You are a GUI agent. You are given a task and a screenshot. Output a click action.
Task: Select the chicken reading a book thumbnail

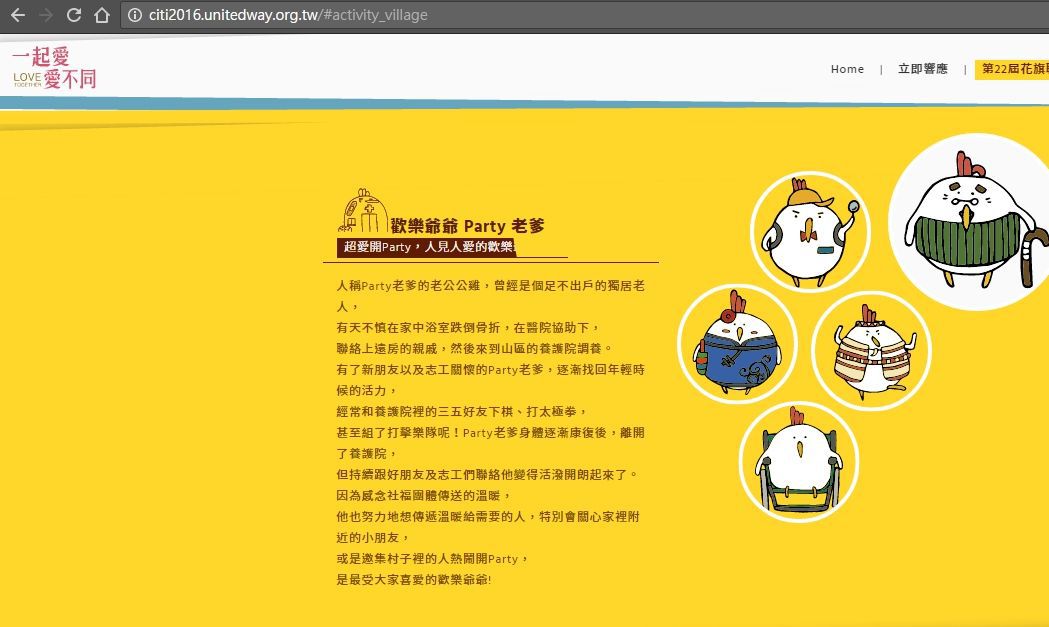click(x=739, y=343)
